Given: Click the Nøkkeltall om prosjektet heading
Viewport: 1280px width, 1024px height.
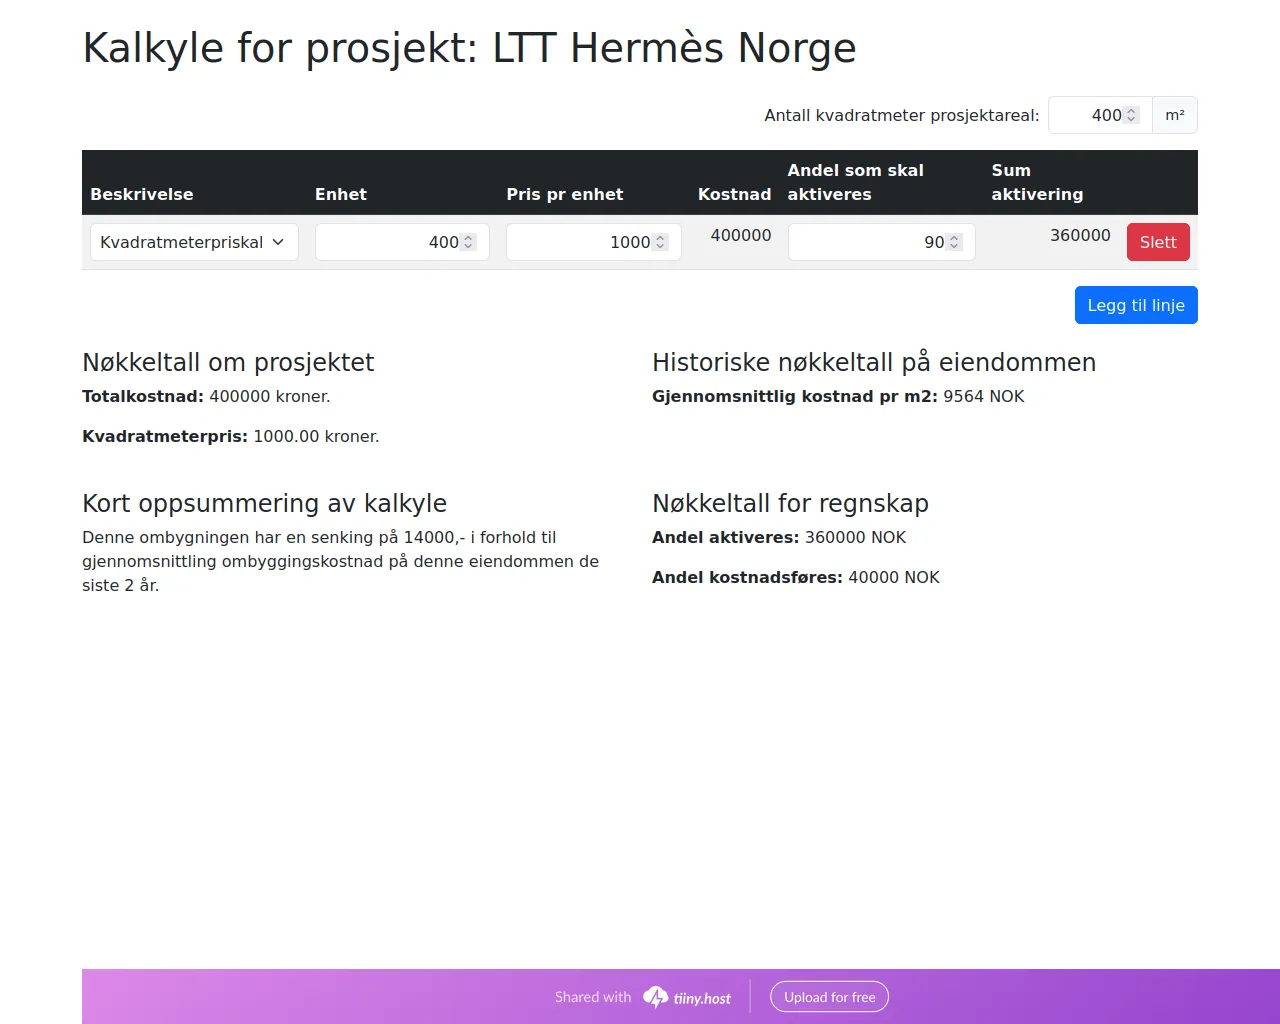Looking at the screenshot, I should [228, 362].
